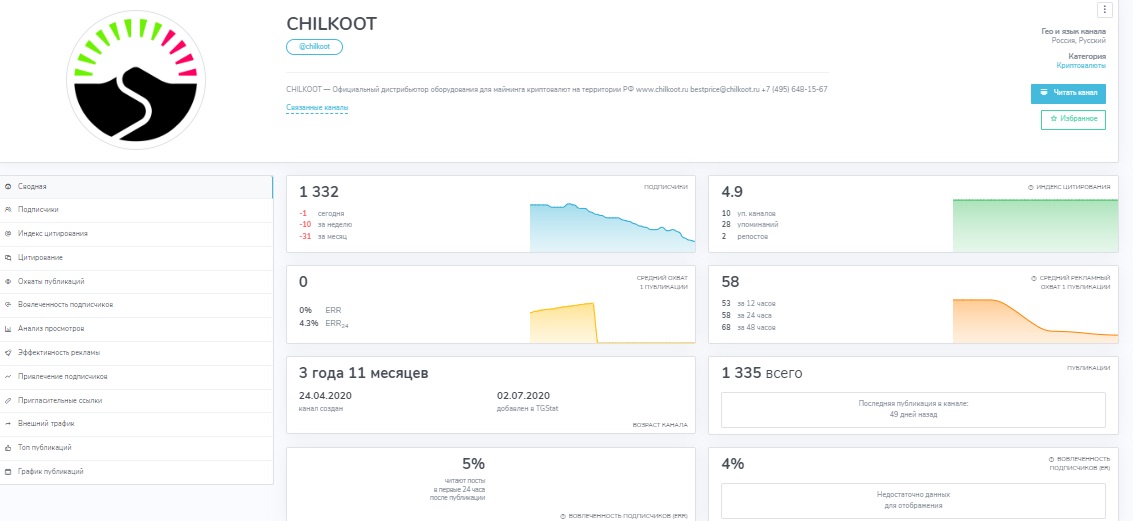Click the 53 за 12 часов row
Viewport: 1133px width, 521px height.
(x=749, y=303)
